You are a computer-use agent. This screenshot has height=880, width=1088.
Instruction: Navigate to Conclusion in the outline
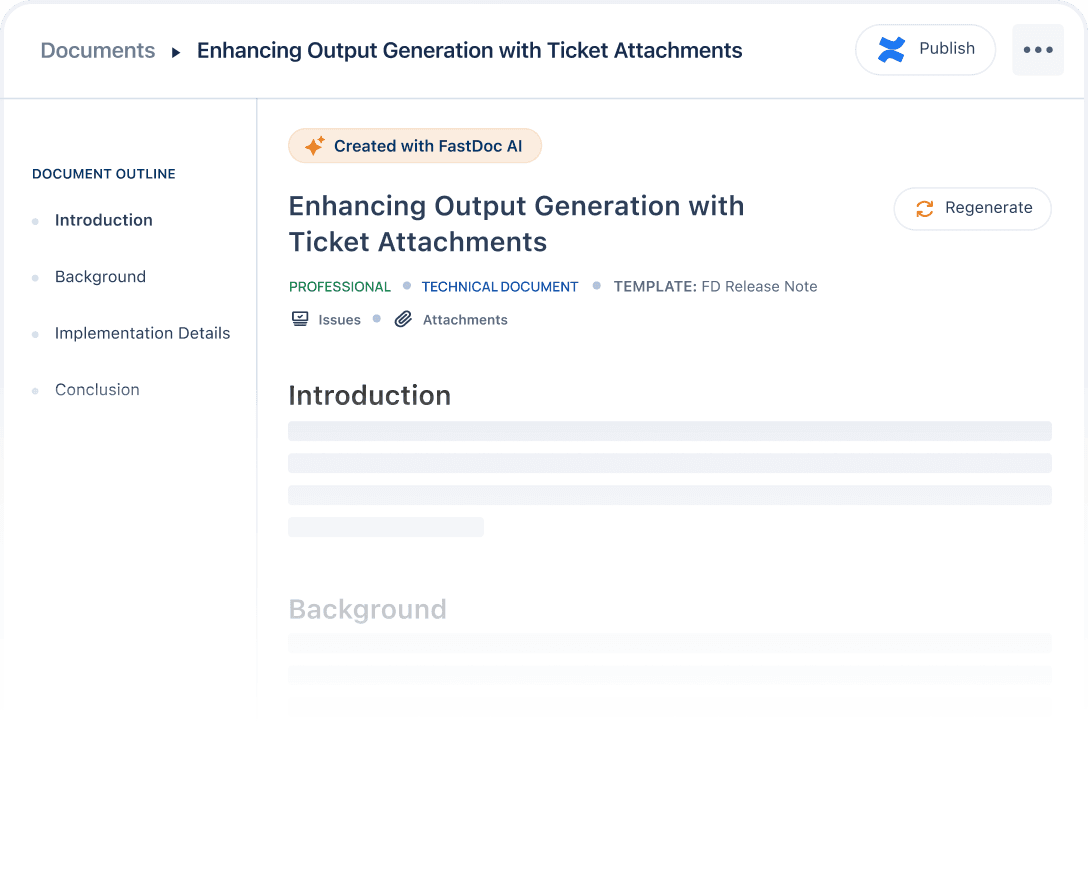pyautogui.click(x=97, y=390)
